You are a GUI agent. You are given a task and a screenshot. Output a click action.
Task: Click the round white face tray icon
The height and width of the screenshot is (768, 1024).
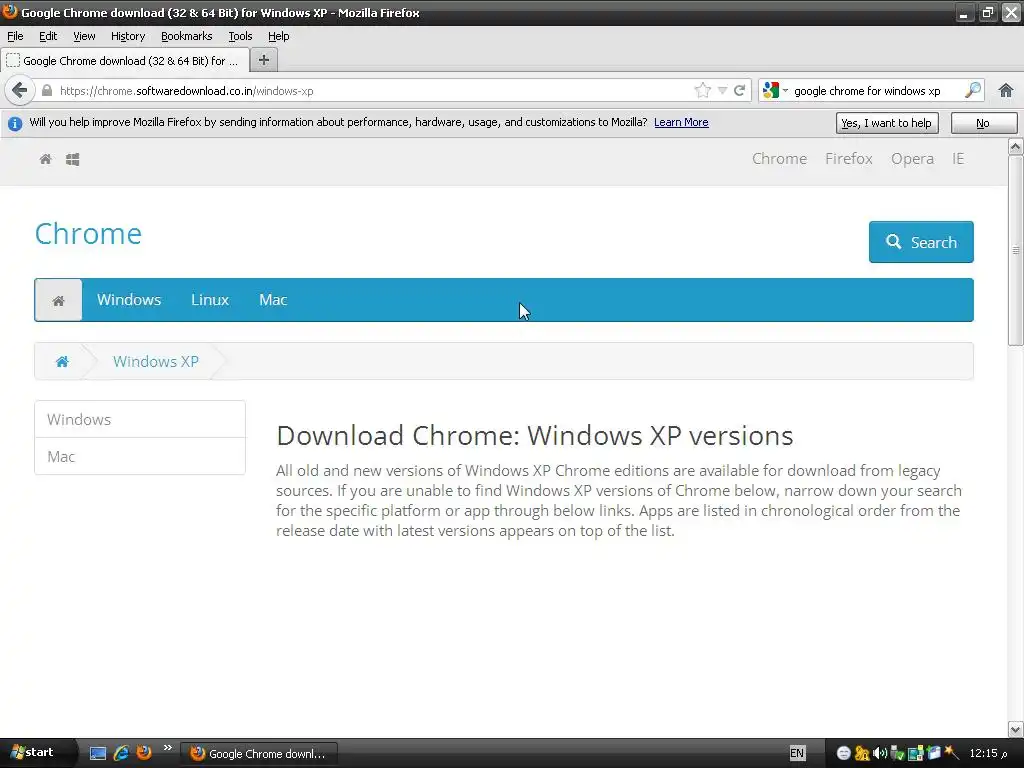click(x=844, y=754)
